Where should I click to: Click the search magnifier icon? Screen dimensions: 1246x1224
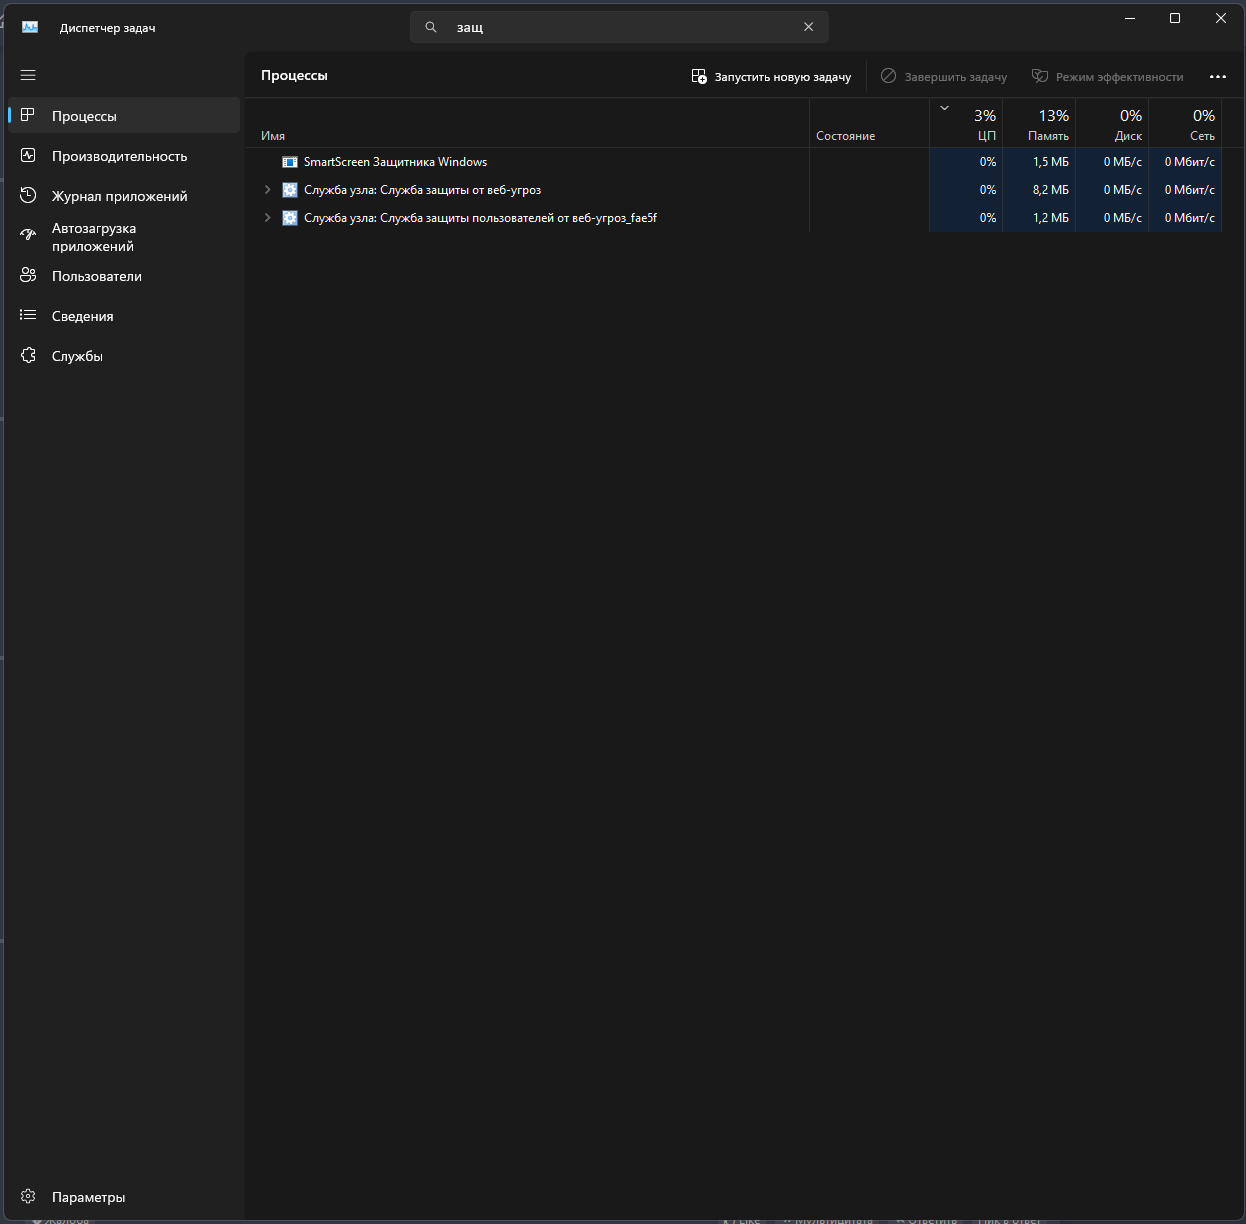click(431, 27)
